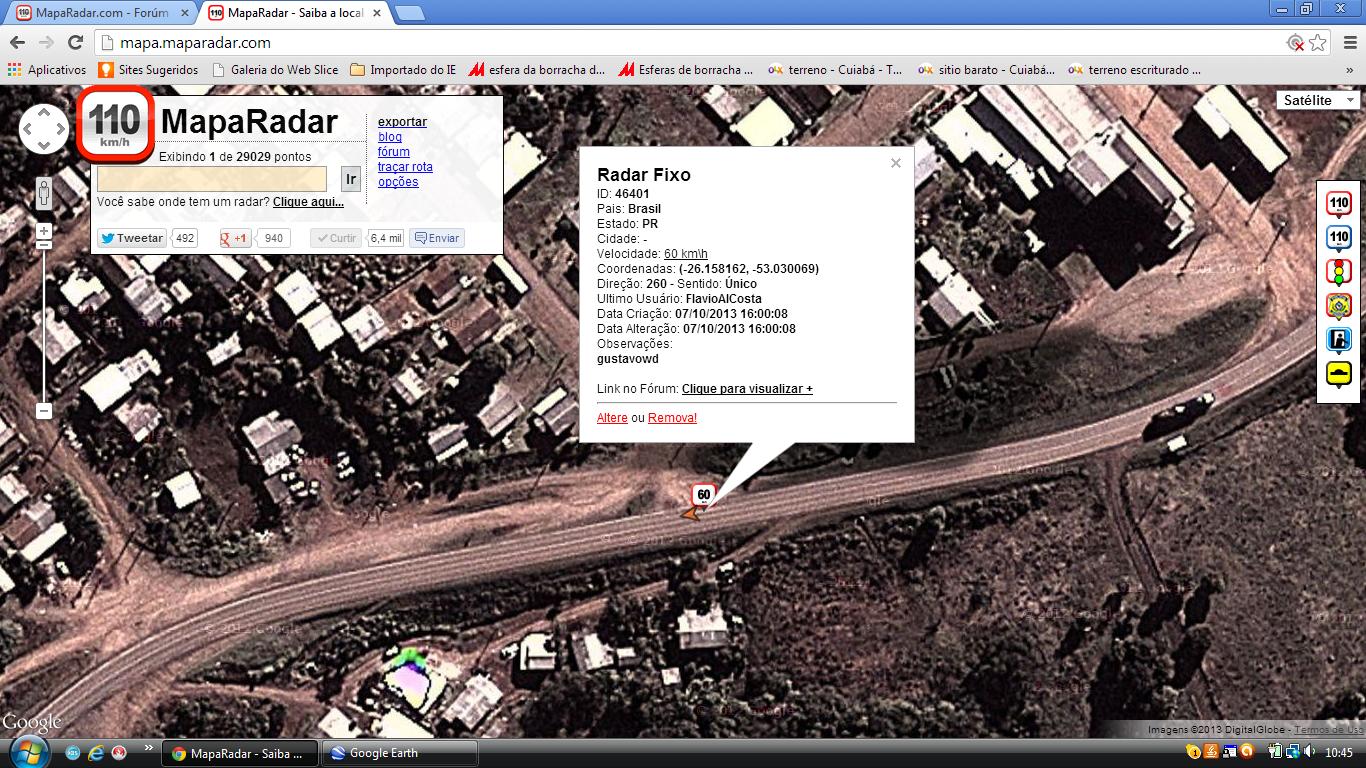The image size is (1366, 768).
Task: Open Aplicativos in bookmarks bar
Action: coord(47,70)
